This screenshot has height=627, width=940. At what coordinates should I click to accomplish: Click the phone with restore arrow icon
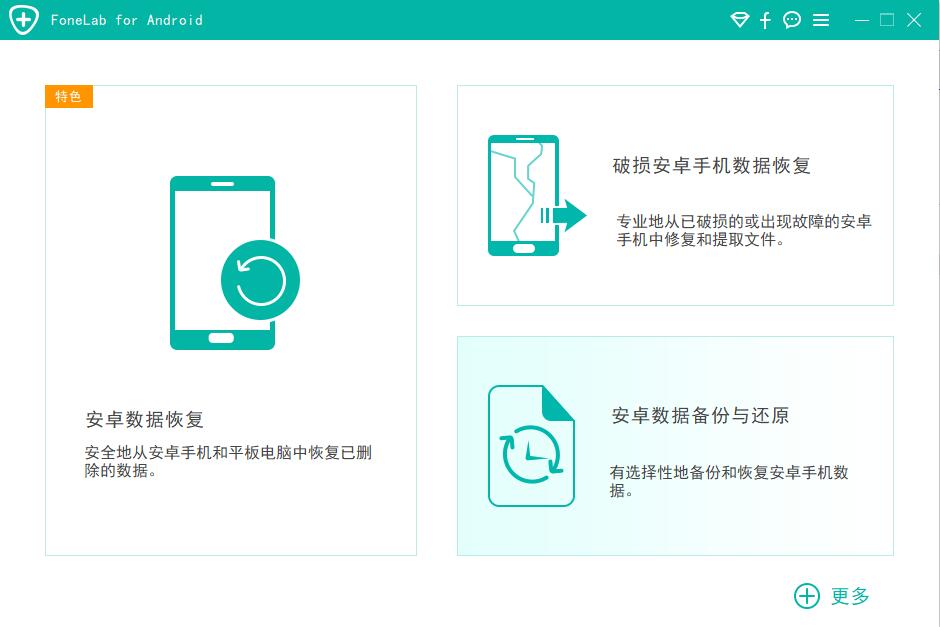tap(234, 263)
